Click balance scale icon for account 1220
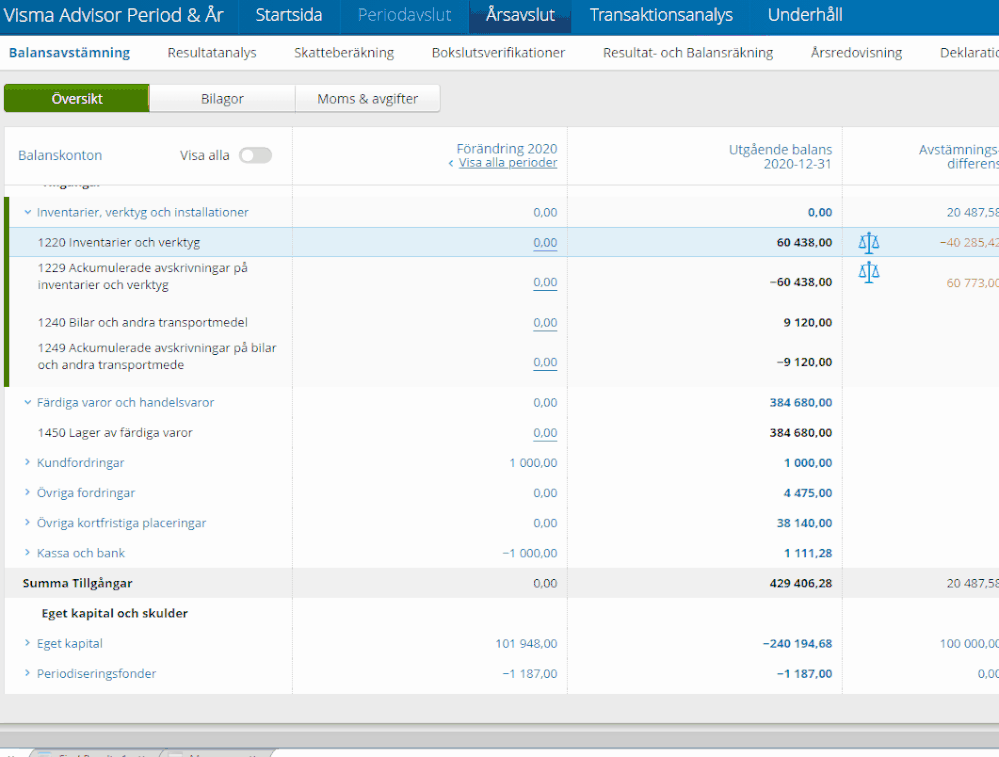This screenshot has width=999, height=757. pos(868,242)
